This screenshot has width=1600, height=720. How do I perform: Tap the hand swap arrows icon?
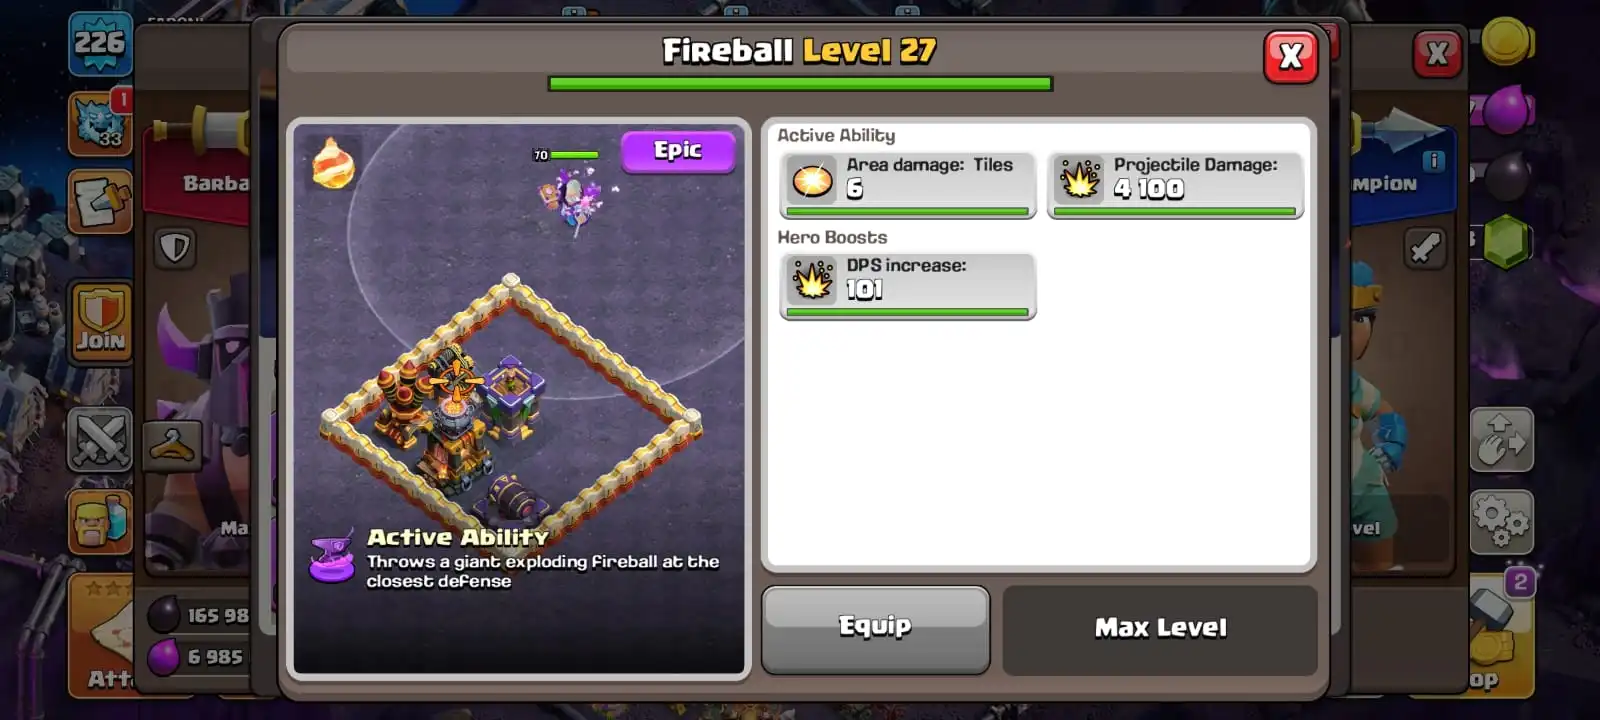point(1501,439)
